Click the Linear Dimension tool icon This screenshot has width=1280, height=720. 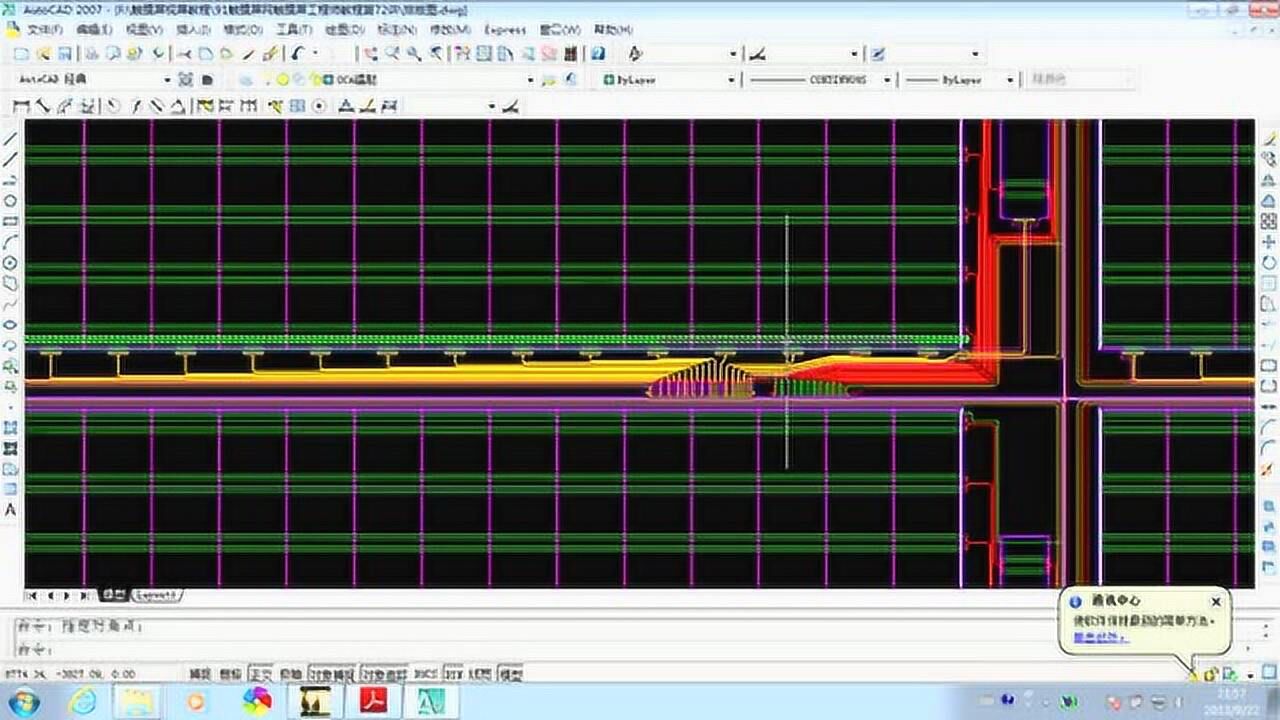coord(20,106)
